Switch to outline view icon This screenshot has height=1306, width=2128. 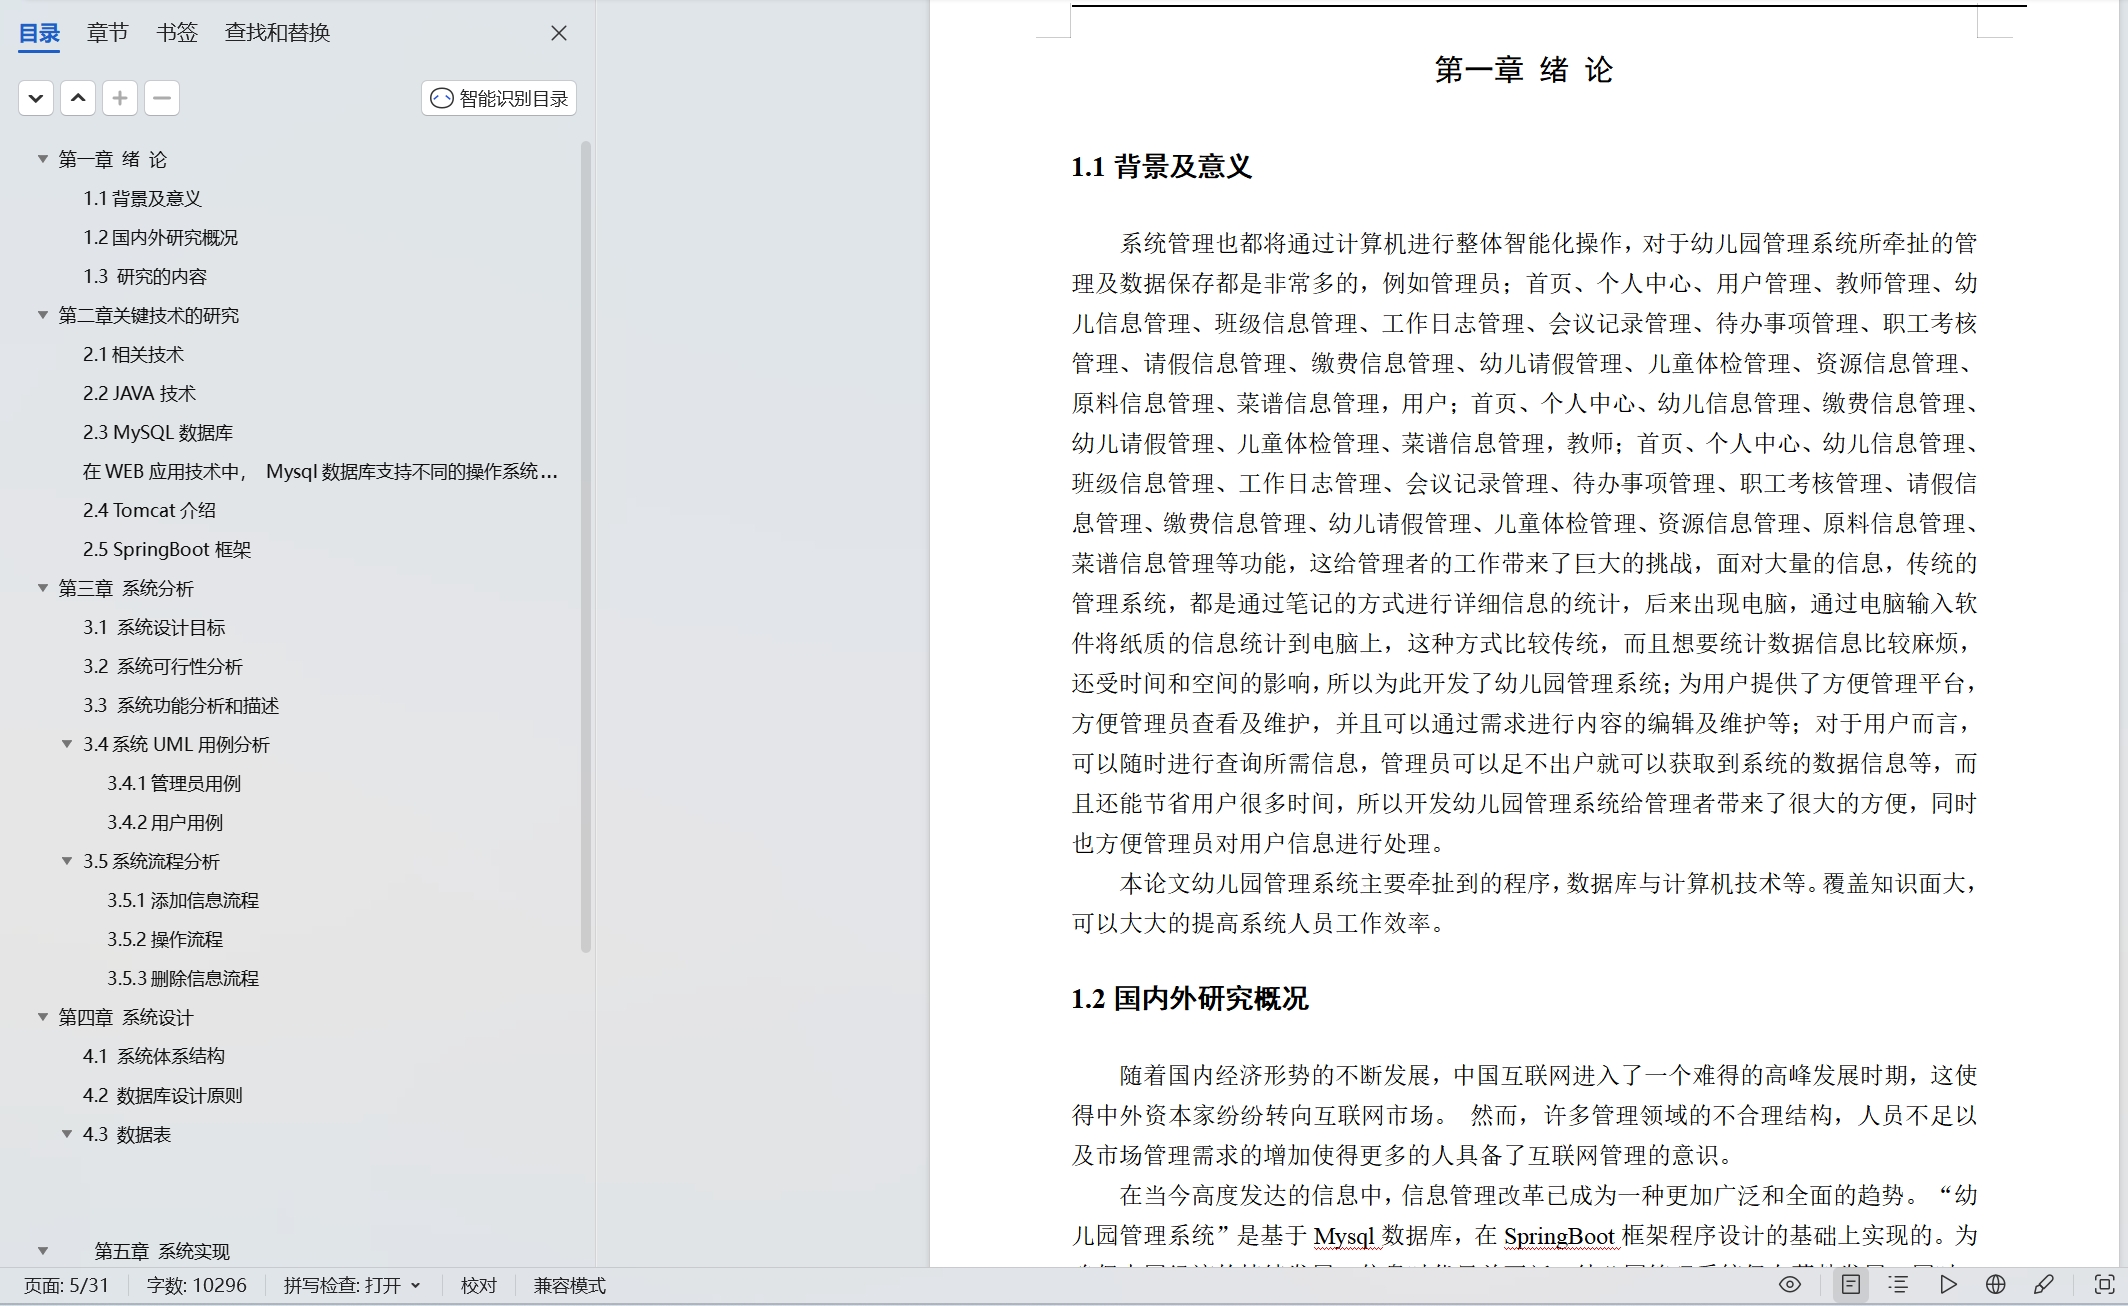pyautogui.click(x=1898, y=1285)
